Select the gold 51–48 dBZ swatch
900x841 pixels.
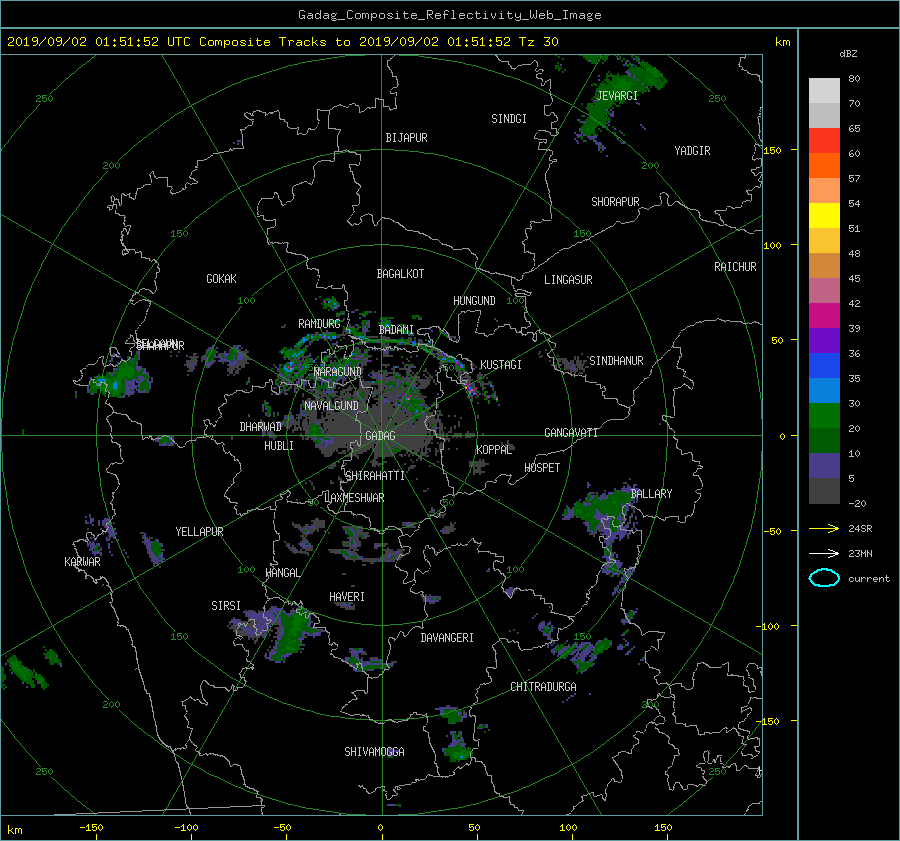pos(824,241)
